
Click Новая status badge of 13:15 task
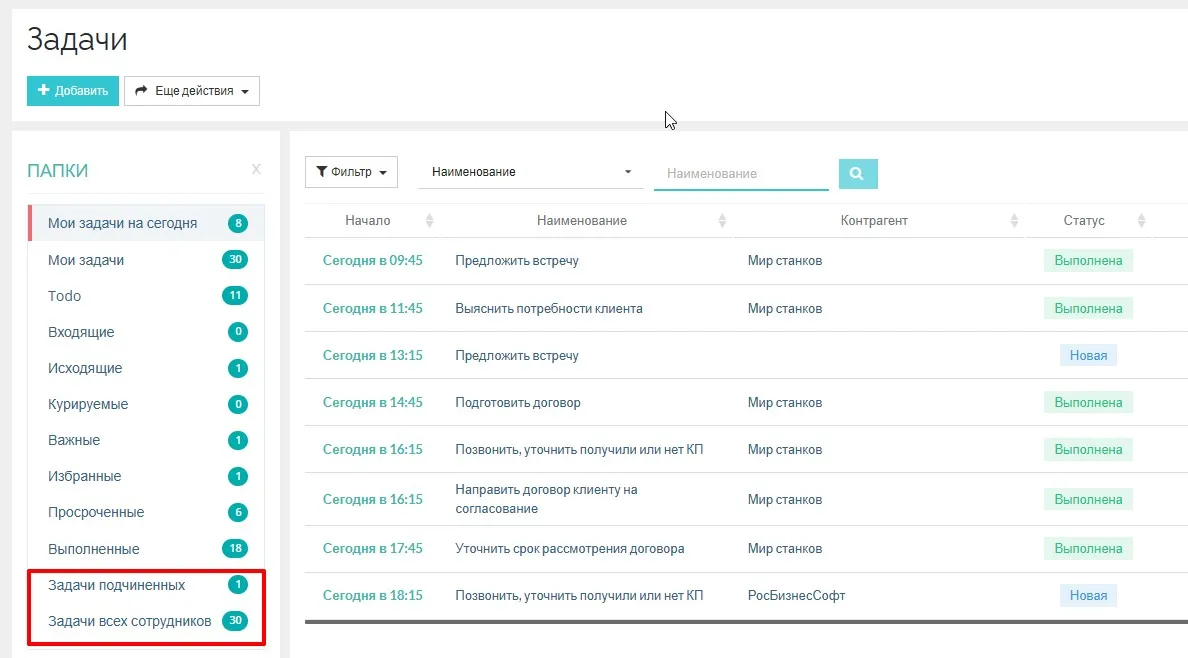[1088, 355]
